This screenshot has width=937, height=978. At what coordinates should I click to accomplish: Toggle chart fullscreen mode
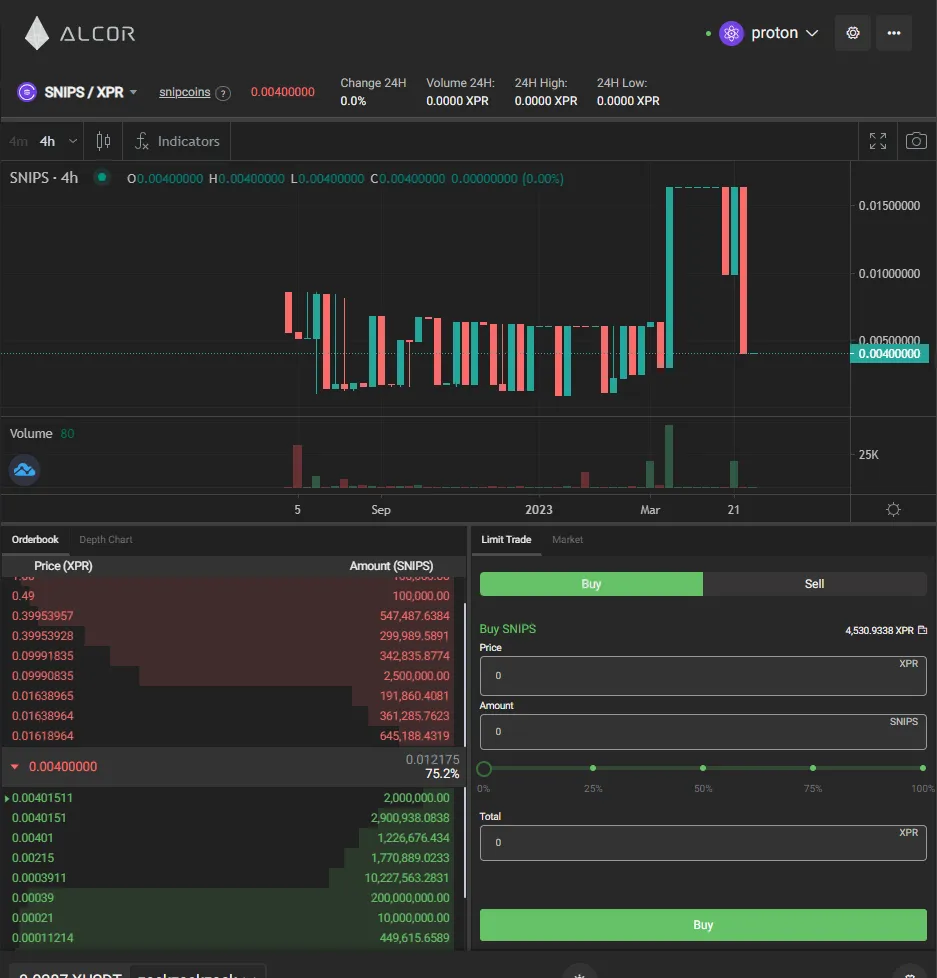(878, 141)
